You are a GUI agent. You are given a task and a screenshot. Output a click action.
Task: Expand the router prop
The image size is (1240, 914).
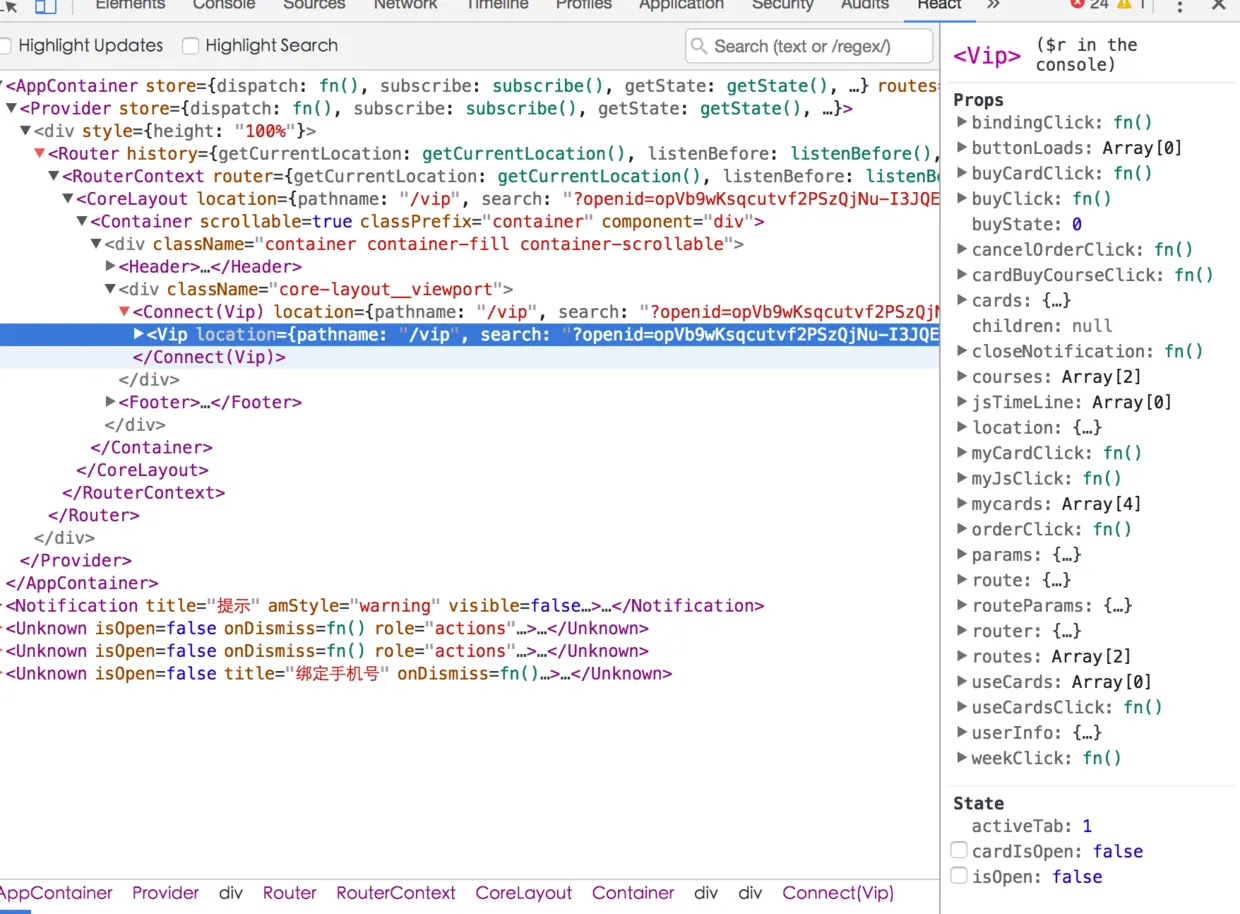962,631
